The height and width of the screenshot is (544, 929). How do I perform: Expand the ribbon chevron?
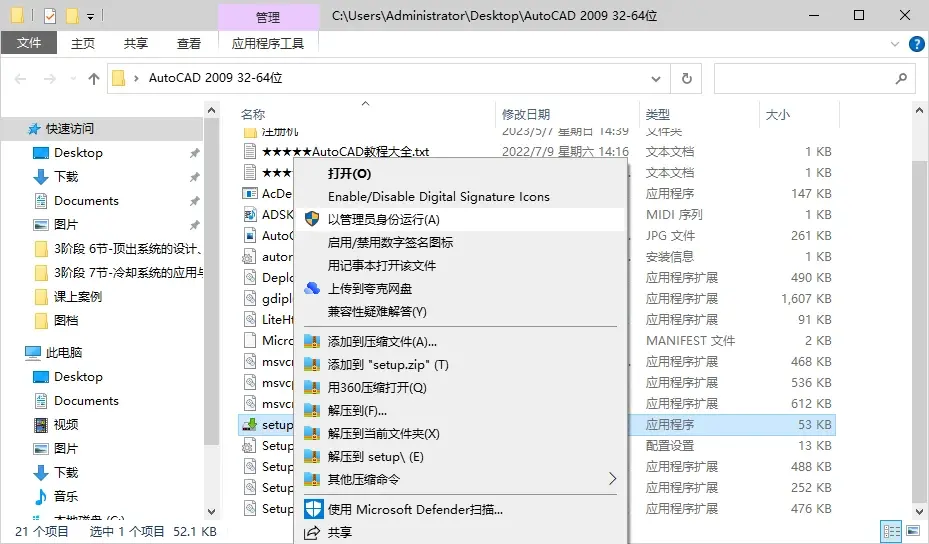point(895,44)
